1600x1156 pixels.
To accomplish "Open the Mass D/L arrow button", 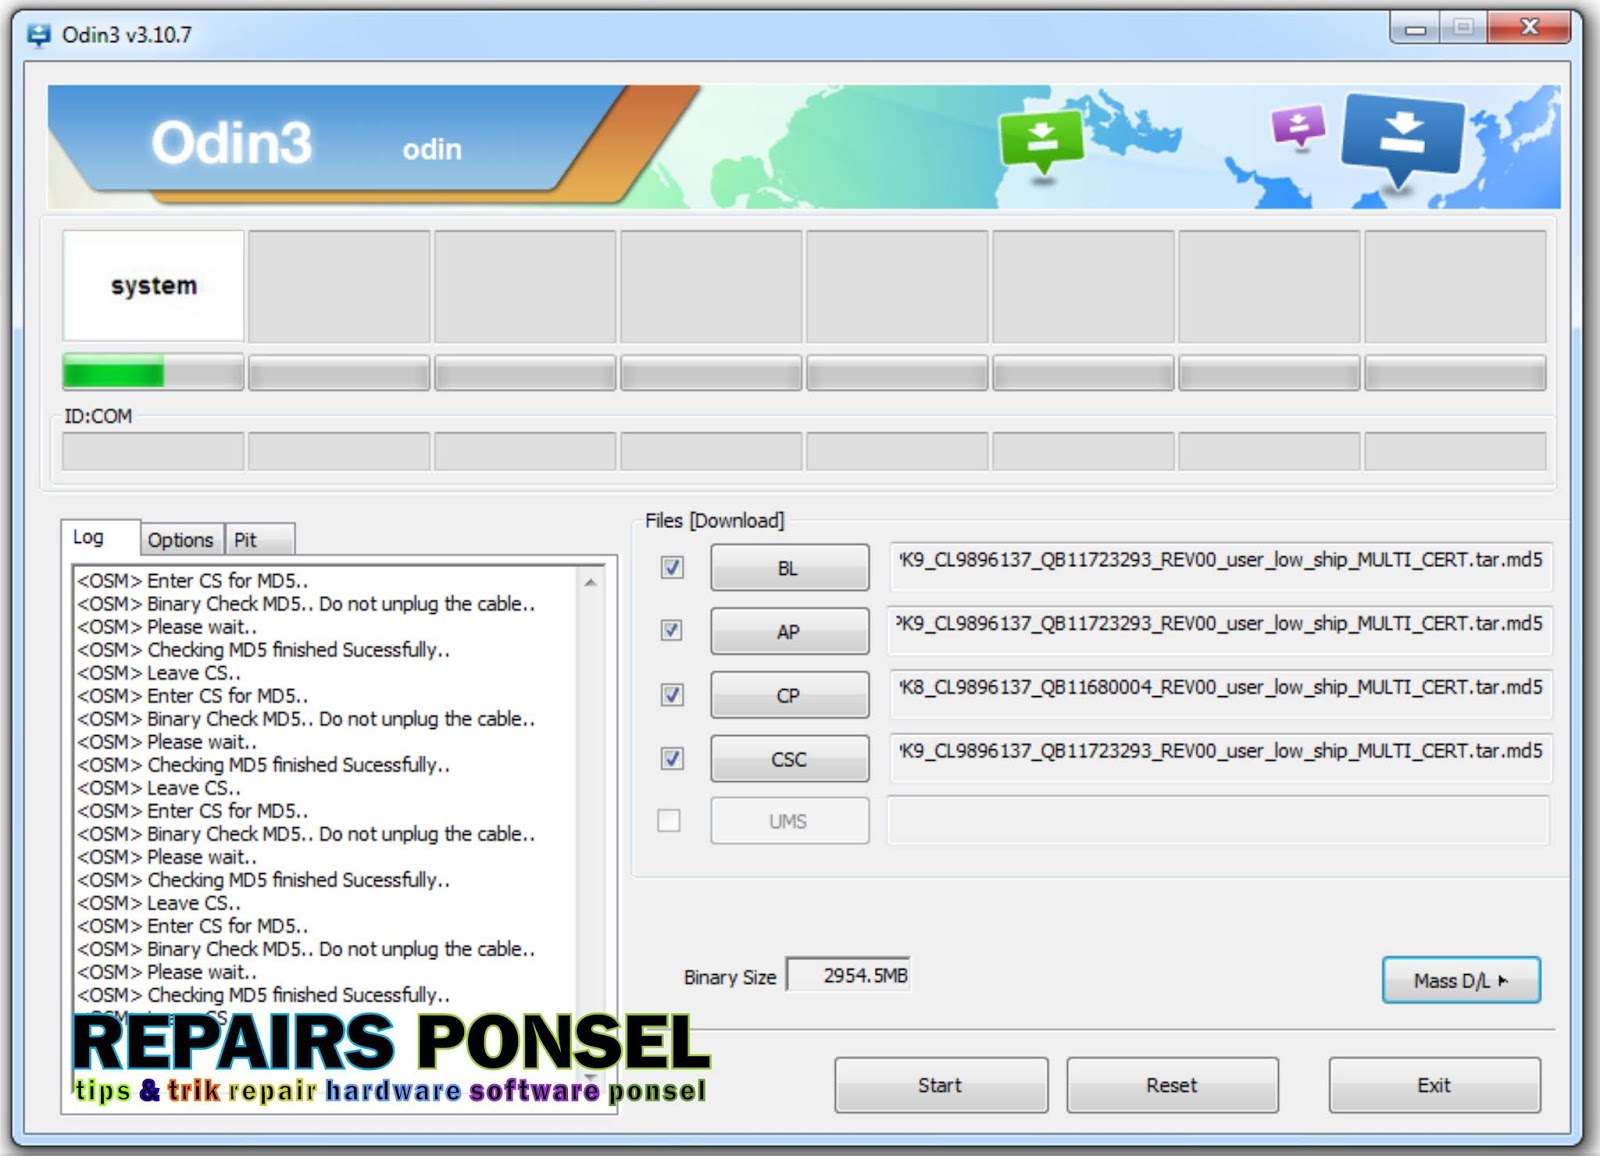I will click(x=1461, y=980).
